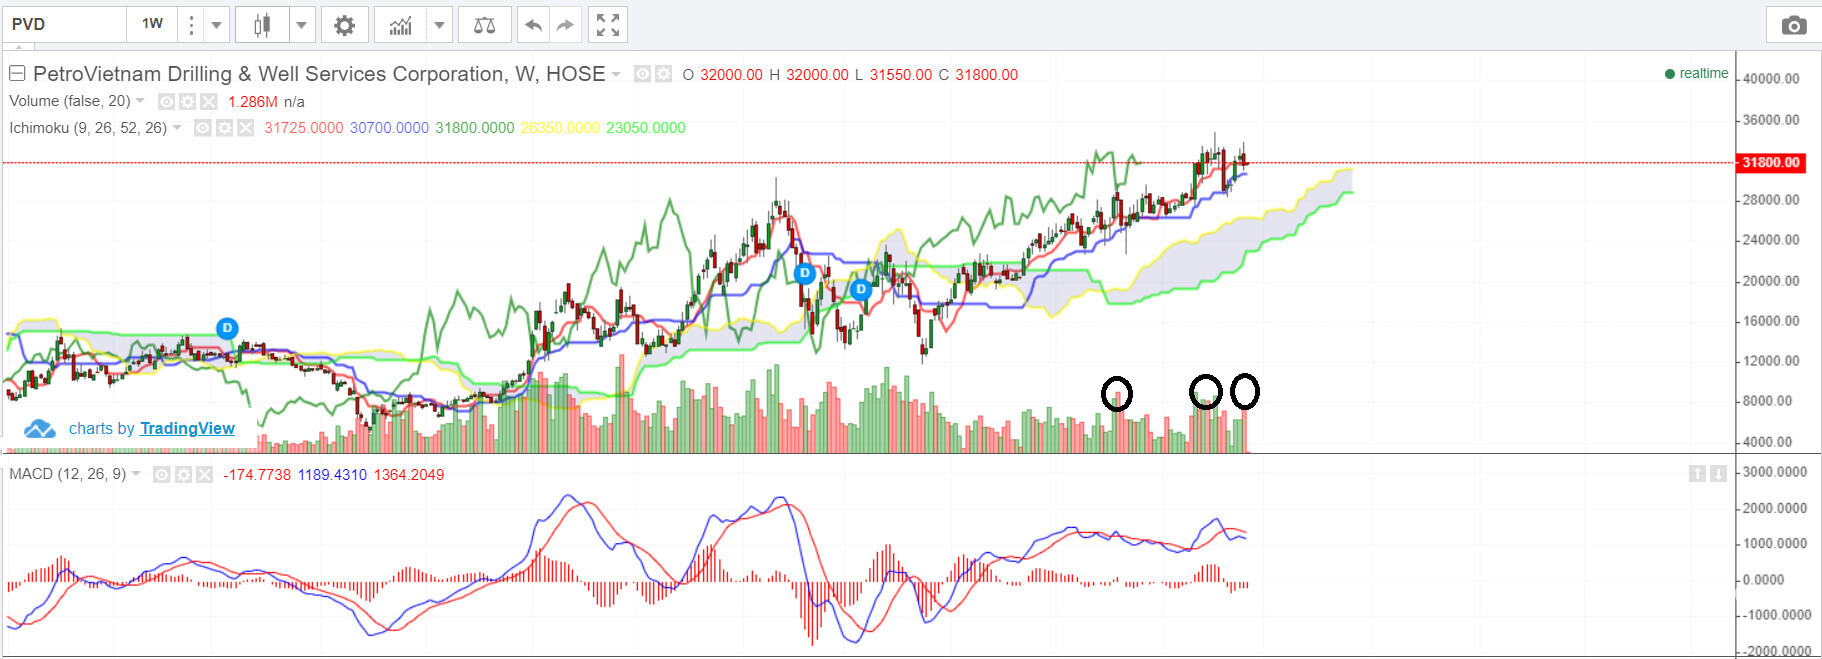Toggle Volume indicator visibility eye

coord(167,102)
